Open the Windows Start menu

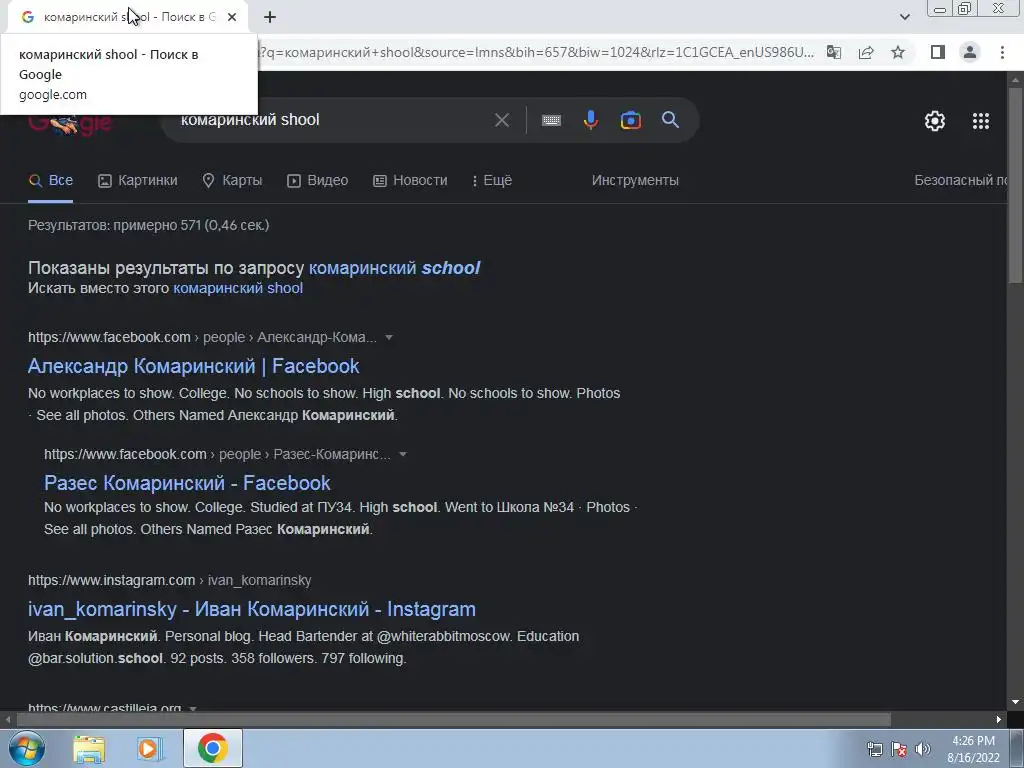pyautogui.click(x=27, y=748)
